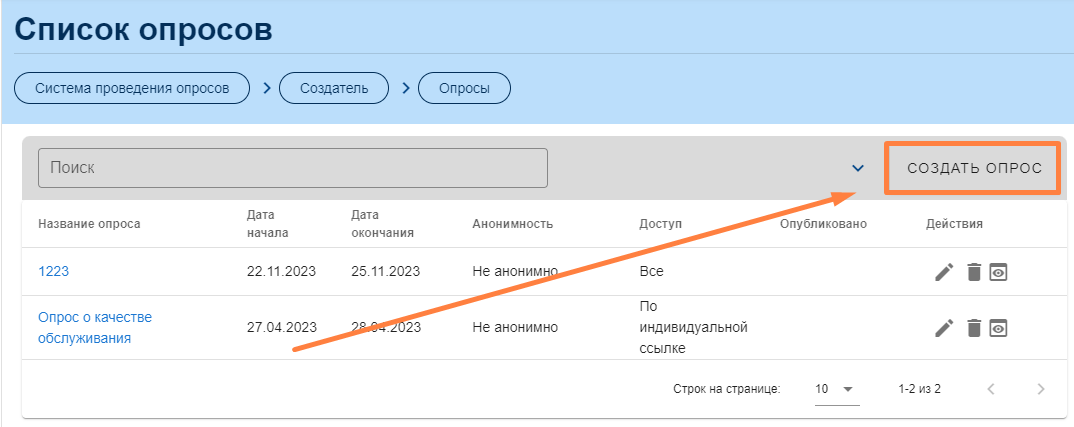Sort by the Дата окончания column header

(382, 224)
